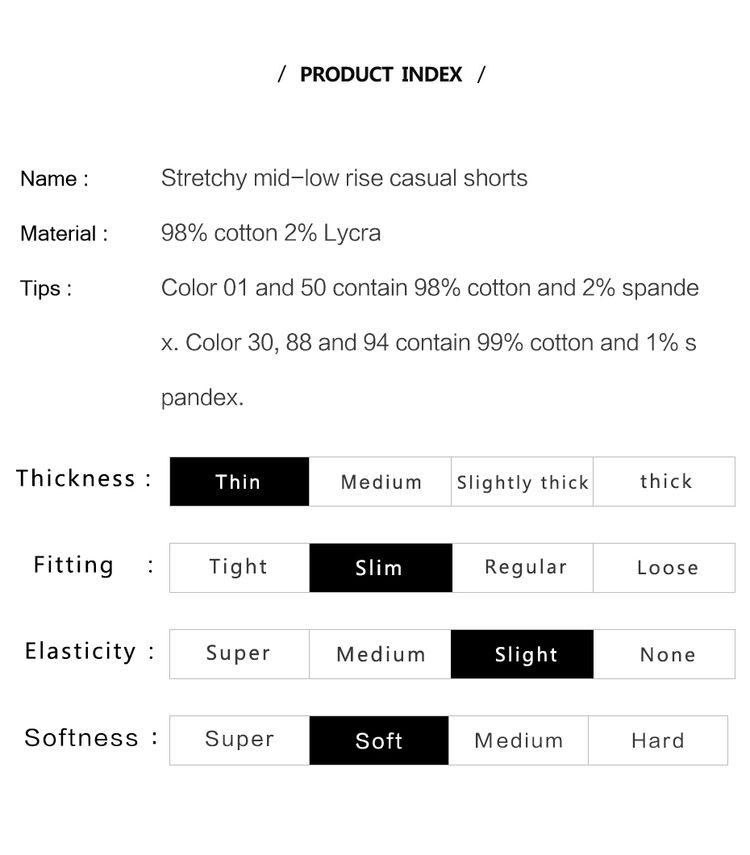
Task: Select Super in the Elasticity row
Action: 239,654
